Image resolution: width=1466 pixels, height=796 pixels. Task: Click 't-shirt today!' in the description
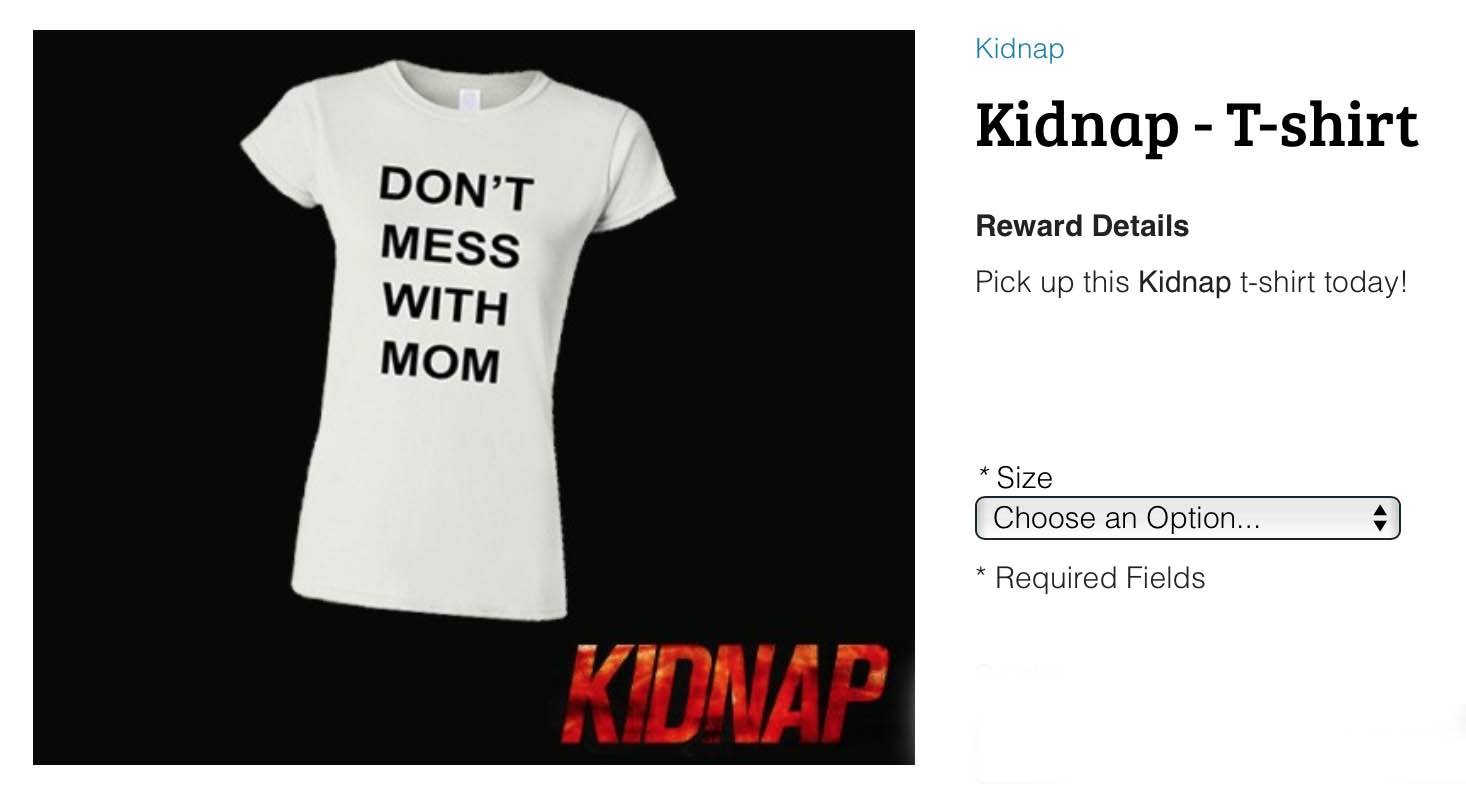pos(1323,282)
